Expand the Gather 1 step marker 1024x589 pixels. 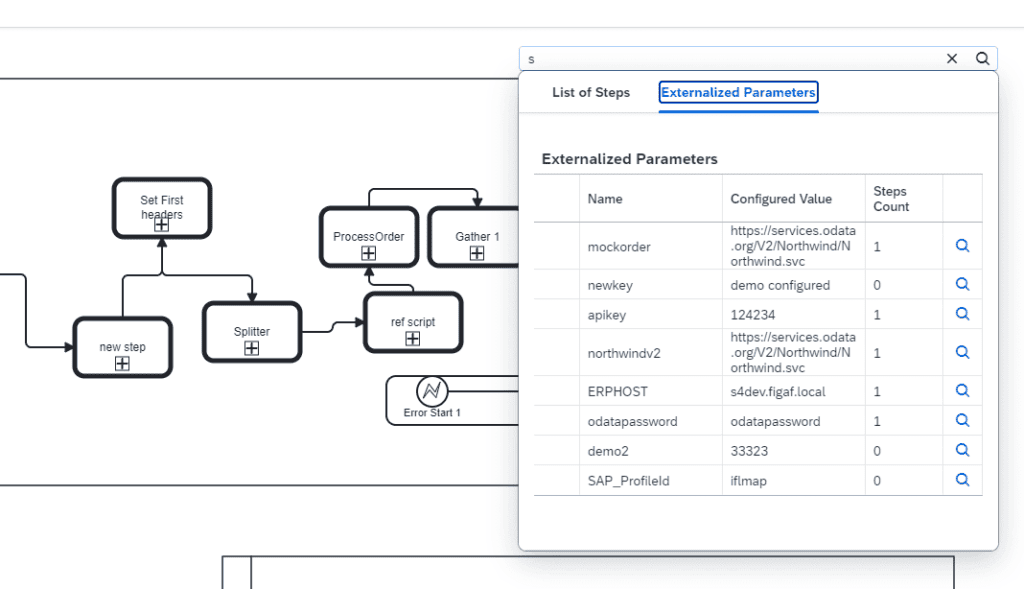coord(477,253)
